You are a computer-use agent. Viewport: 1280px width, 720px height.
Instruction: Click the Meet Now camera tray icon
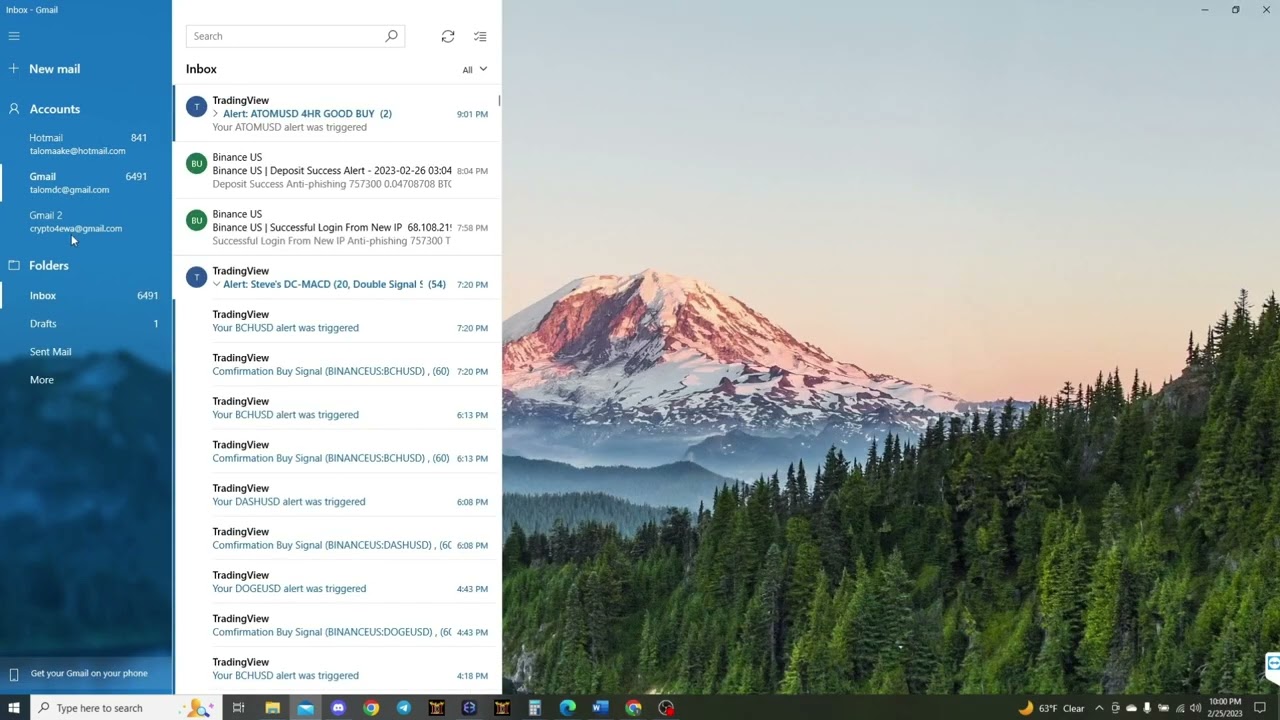1115,708
